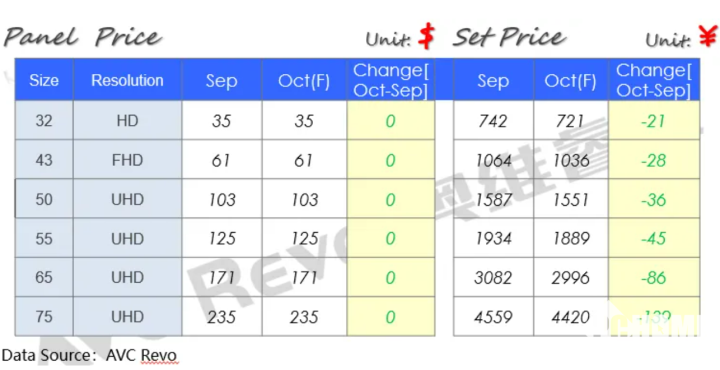Click the set price value 4559

point(493,317)
